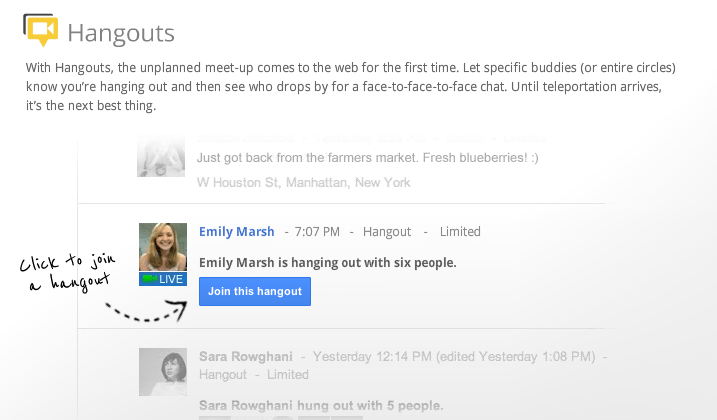
Task: Click the Join this hangout button
Action: 255,291
